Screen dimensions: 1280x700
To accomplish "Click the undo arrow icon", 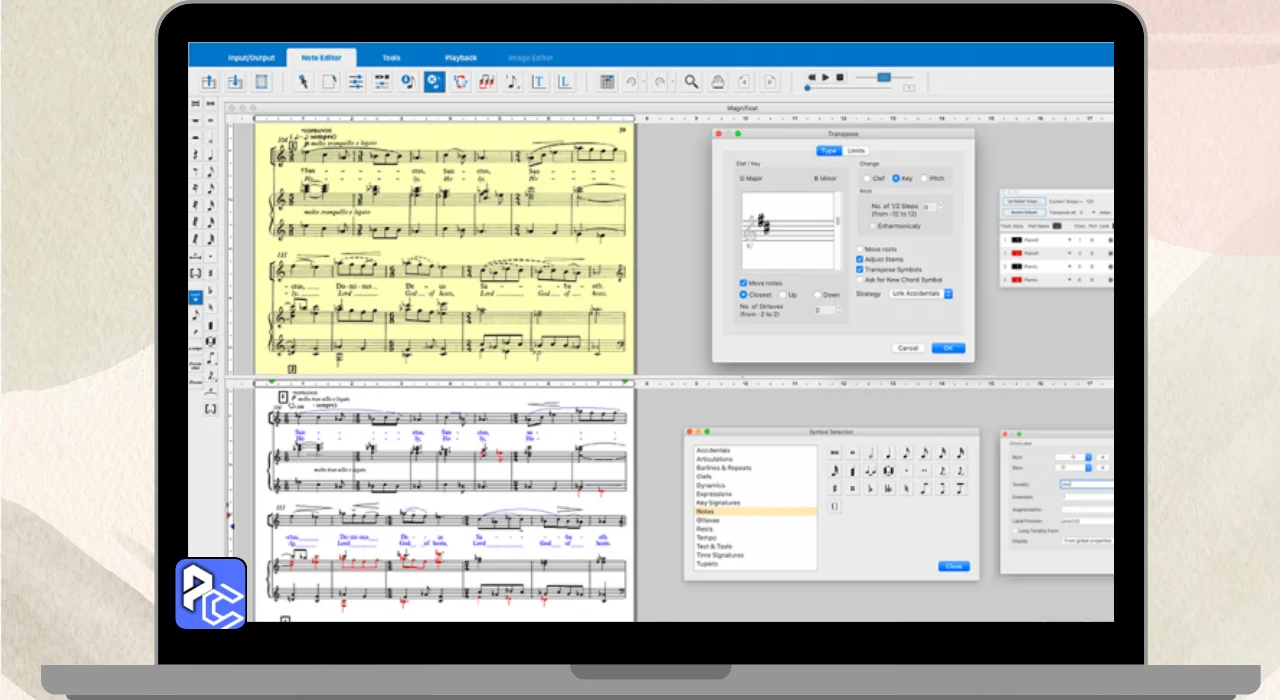I will (631, 82).
